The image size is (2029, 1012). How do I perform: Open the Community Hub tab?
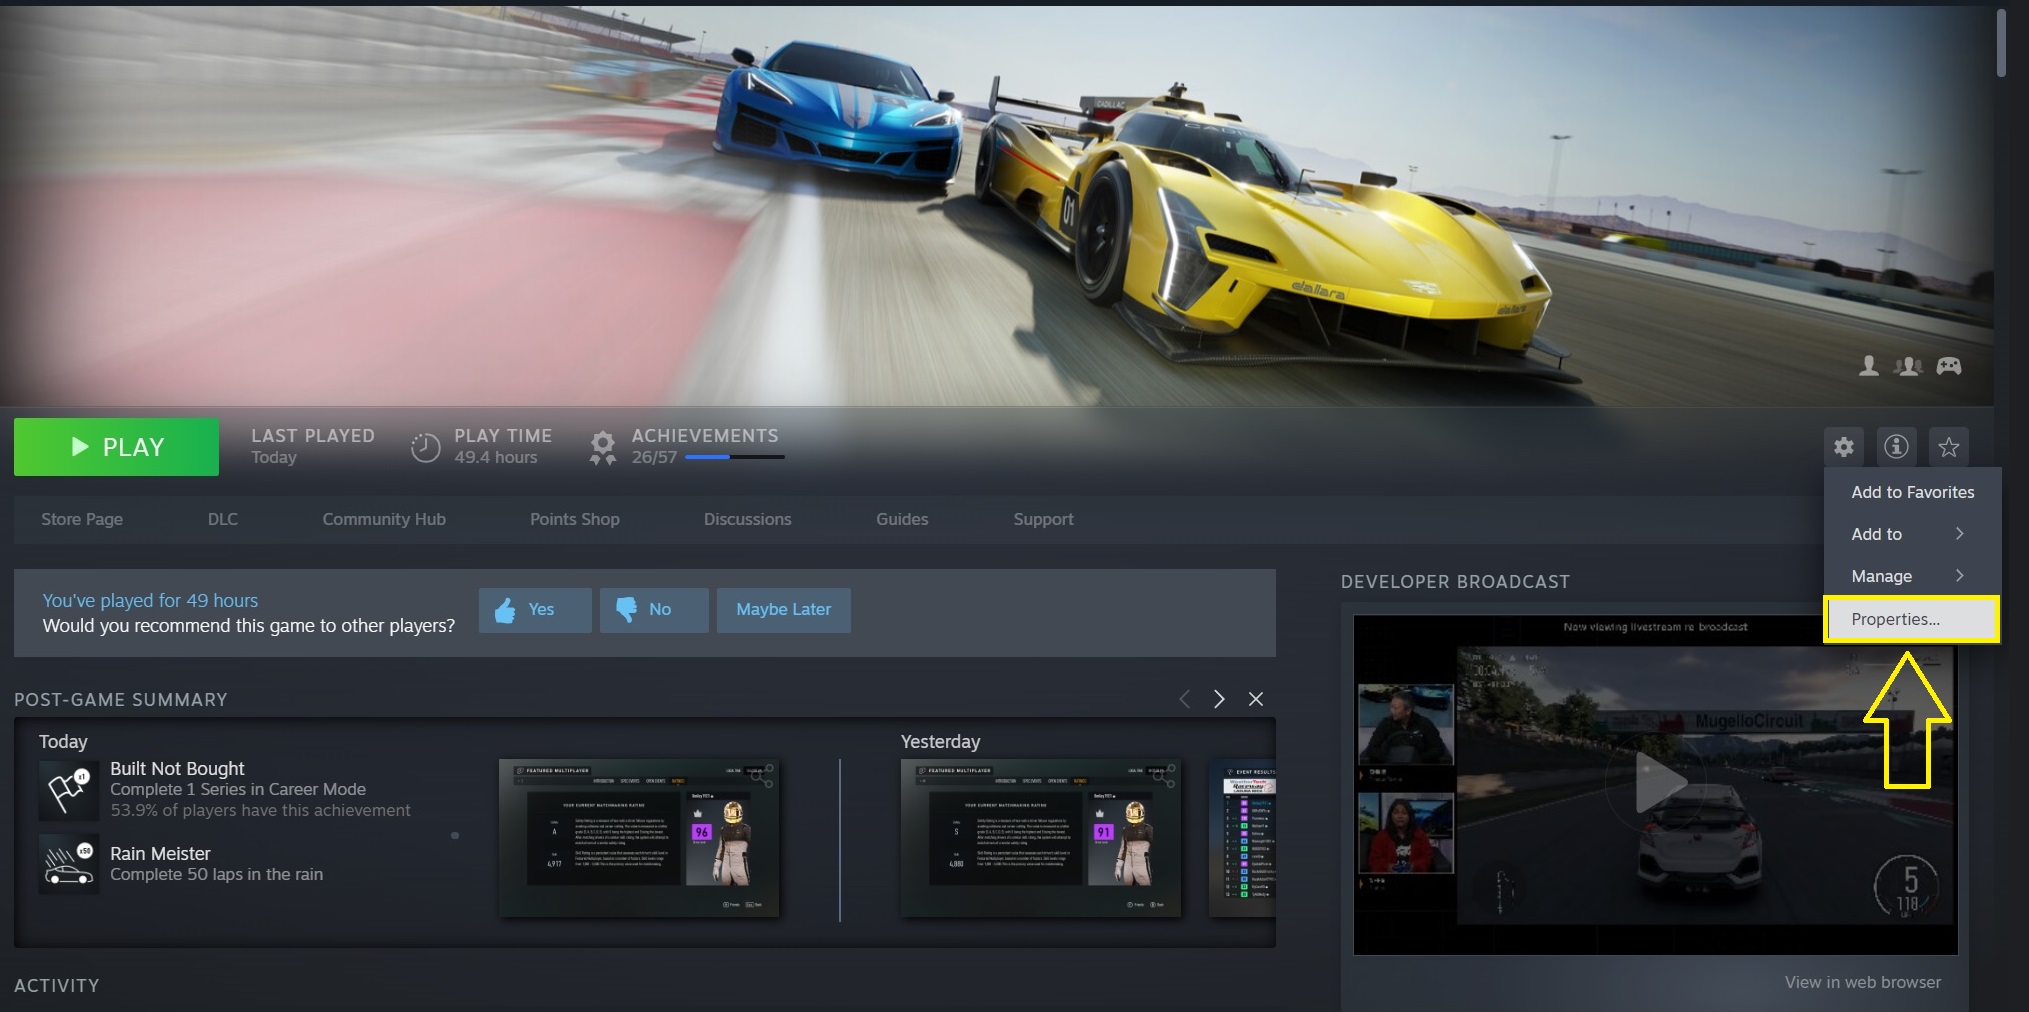click(x=384, y=519)
